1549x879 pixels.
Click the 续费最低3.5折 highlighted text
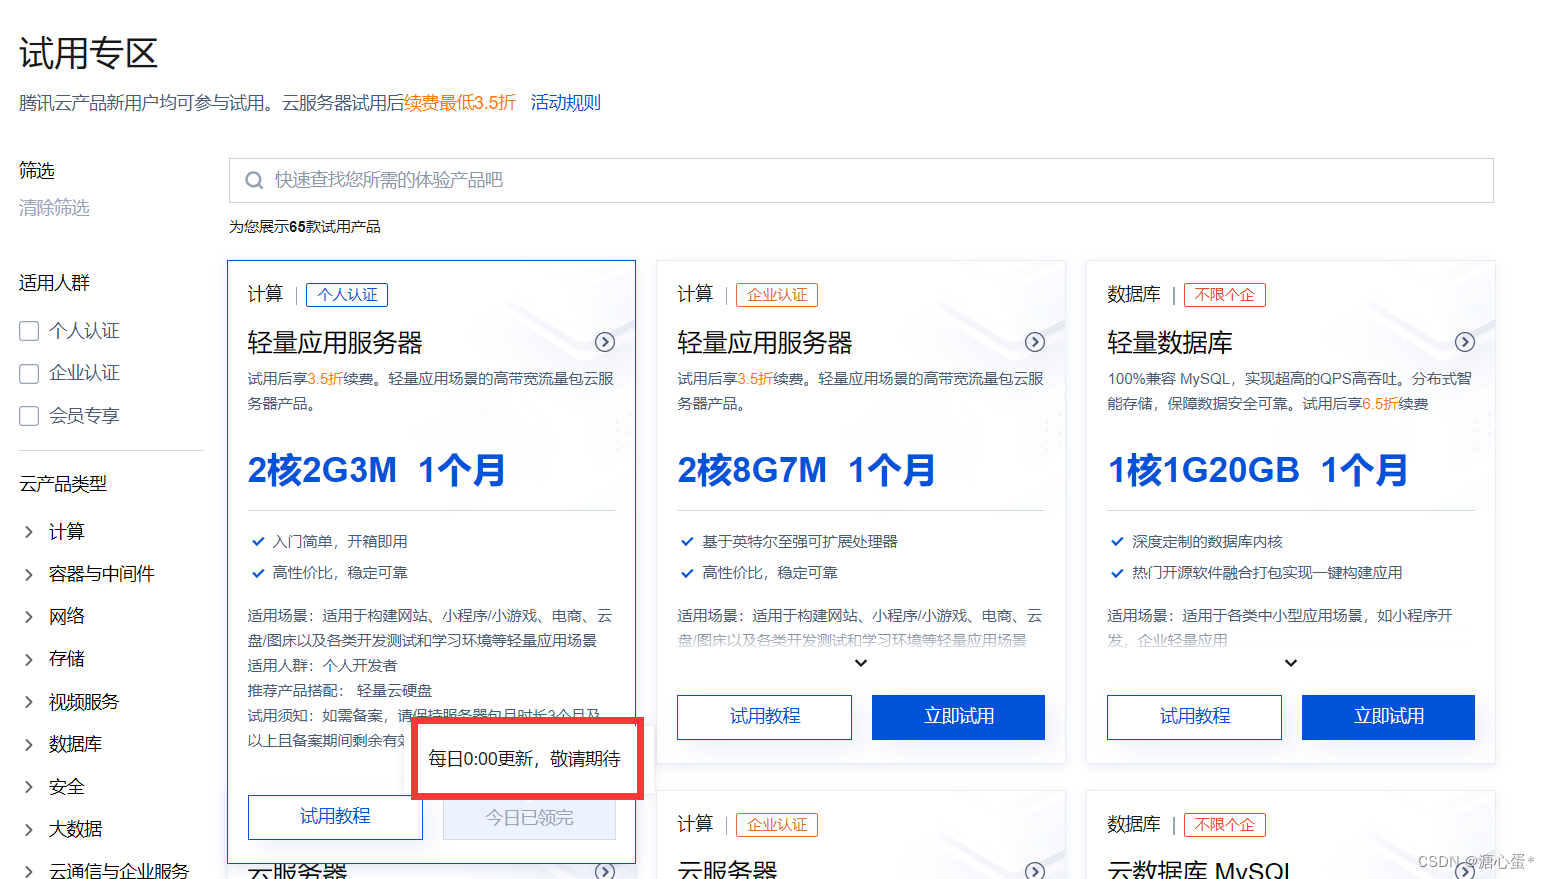point(460,102)
